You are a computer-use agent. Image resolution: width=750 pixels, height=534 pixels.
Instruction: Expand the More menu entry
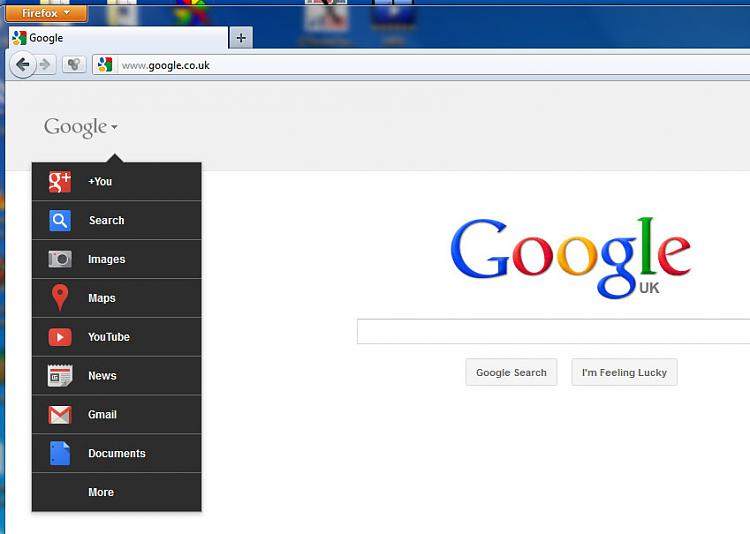coord(117,492)
